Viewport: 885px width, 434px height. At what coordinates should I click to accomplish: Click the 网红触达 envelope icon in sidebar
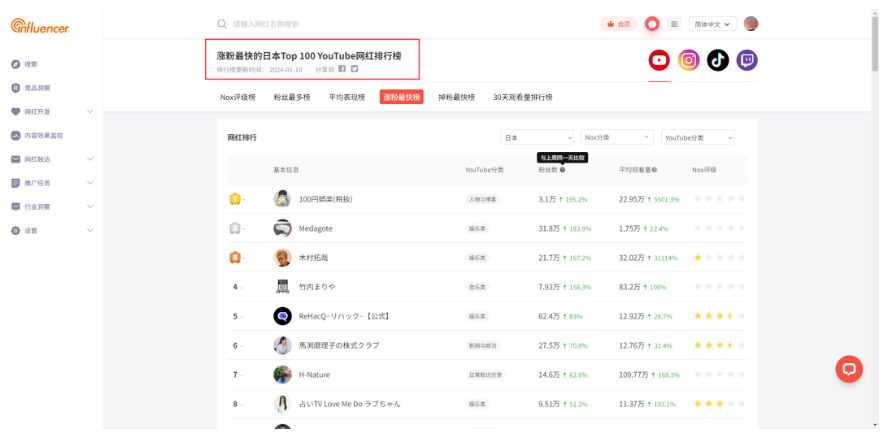point(16,159)
